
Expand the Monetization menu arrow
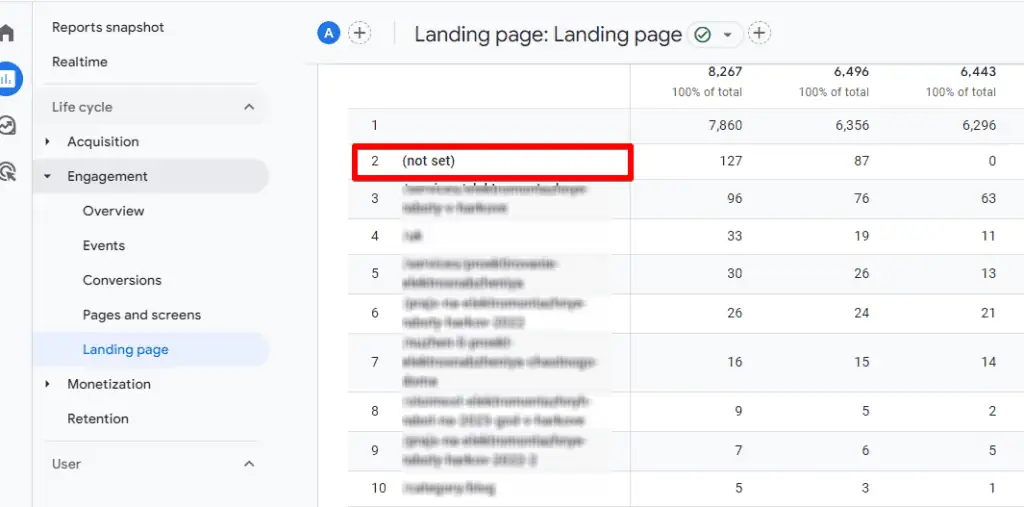[x=47, y=384]
